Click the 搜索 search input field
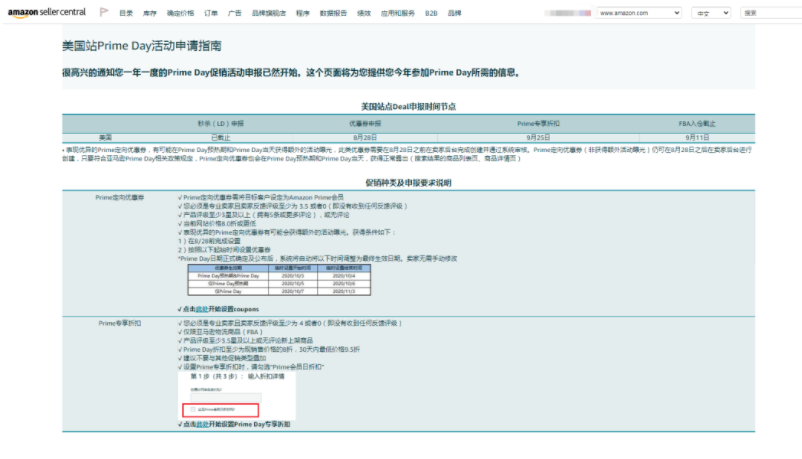This screenshot has height=459, width=802. [x=771, y=13]
